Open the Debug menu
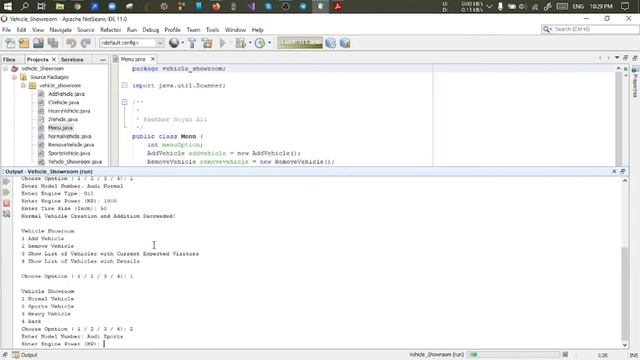This screenshot has width=640, height=360. click(151, 30)
